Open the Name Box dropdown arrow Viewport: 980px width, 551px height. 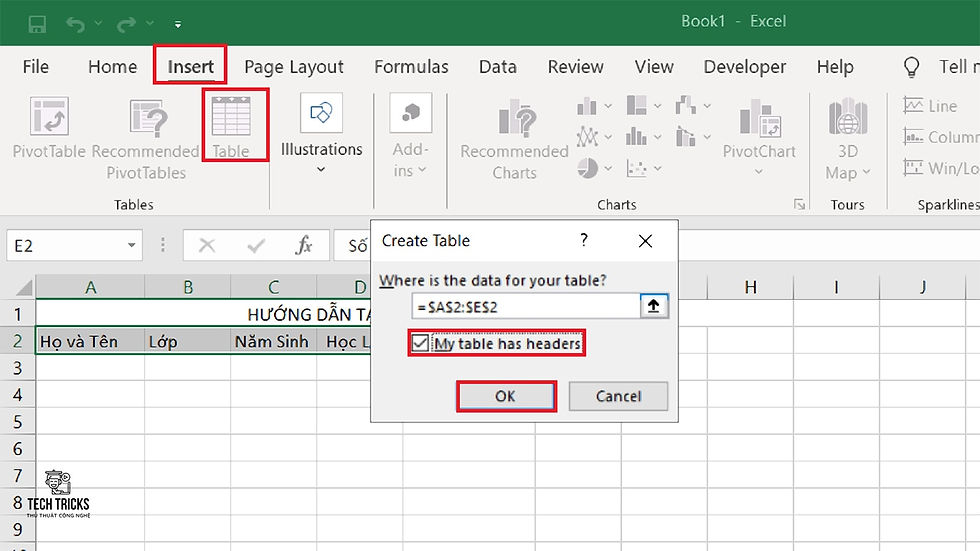[131, 246]
